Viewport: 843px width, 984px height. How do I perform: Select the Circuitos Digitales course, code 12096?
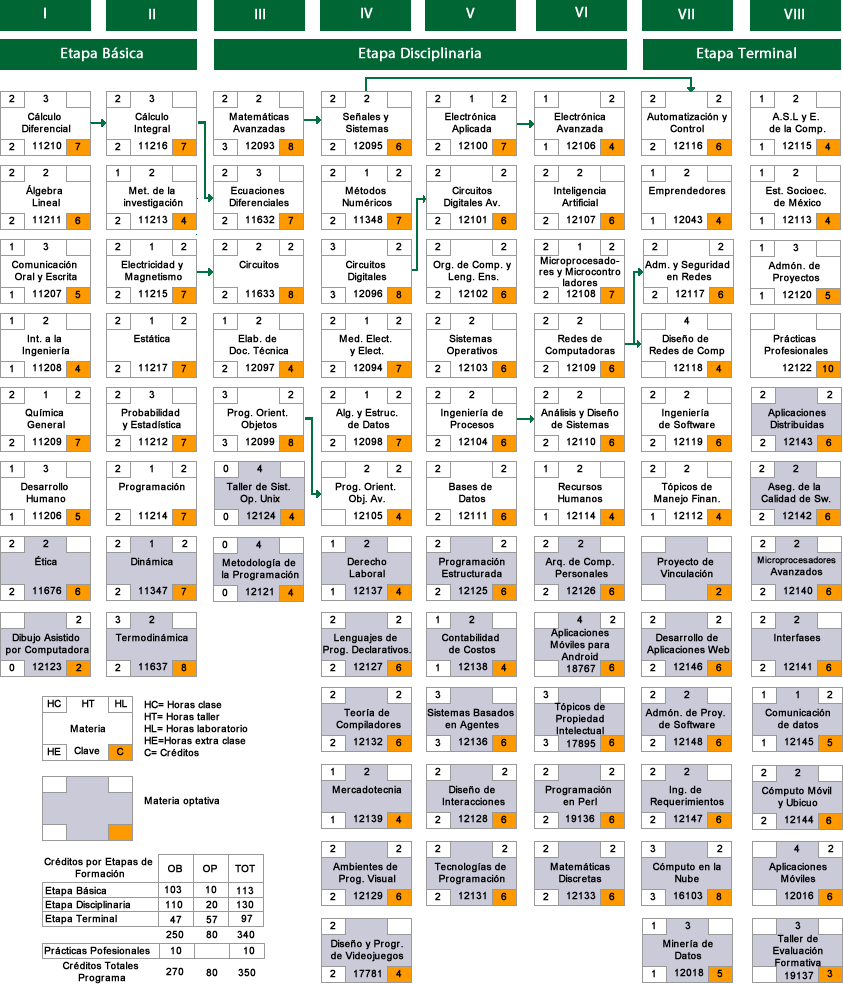(x=367, y=272)
